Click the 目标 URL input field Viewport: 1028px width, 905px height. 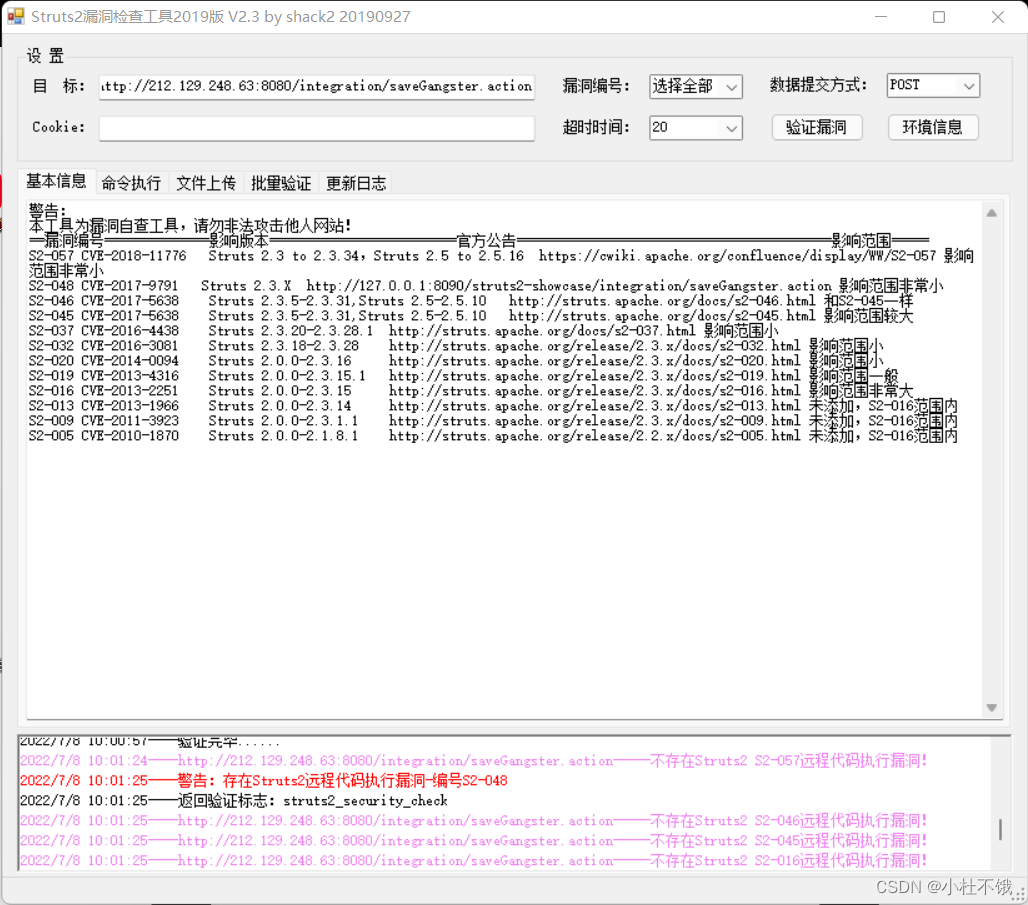(317, 87)
